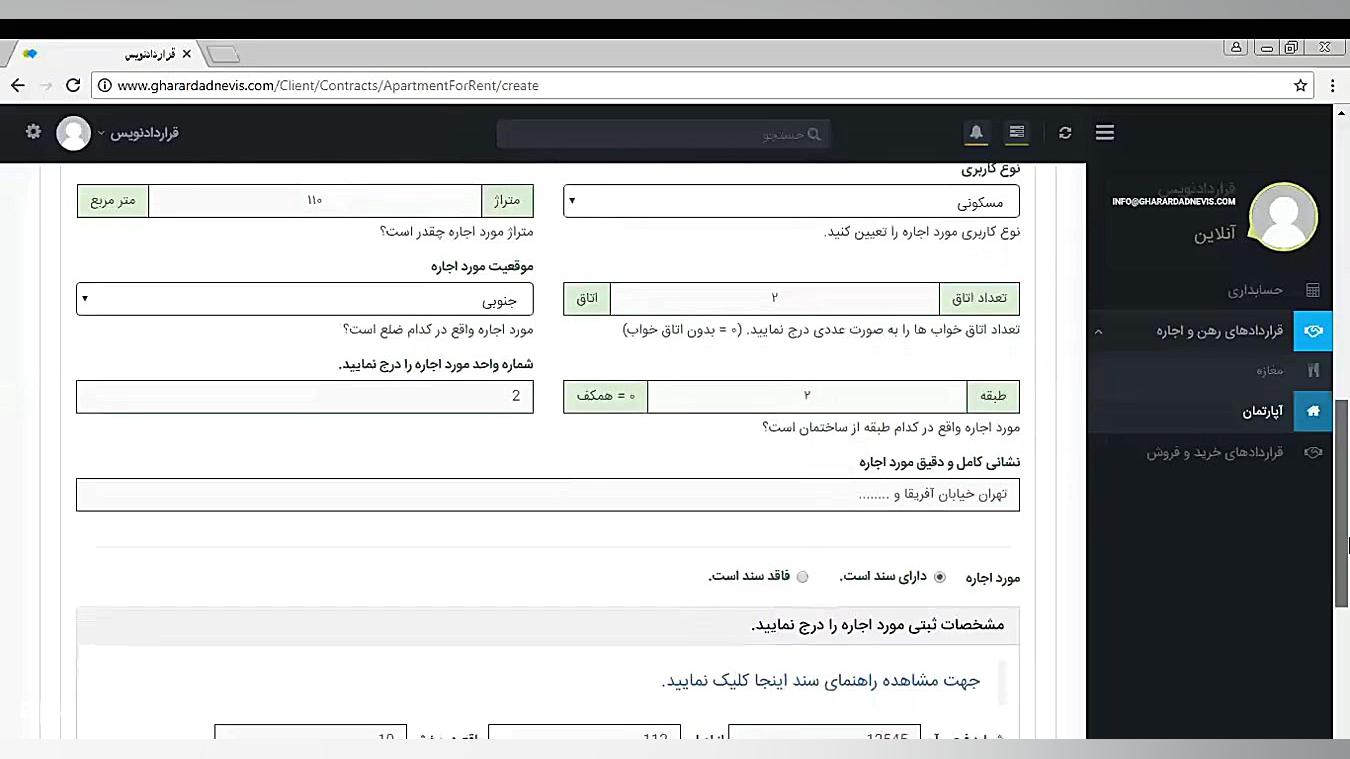Click the settings gear at top left

pos(32,132)
